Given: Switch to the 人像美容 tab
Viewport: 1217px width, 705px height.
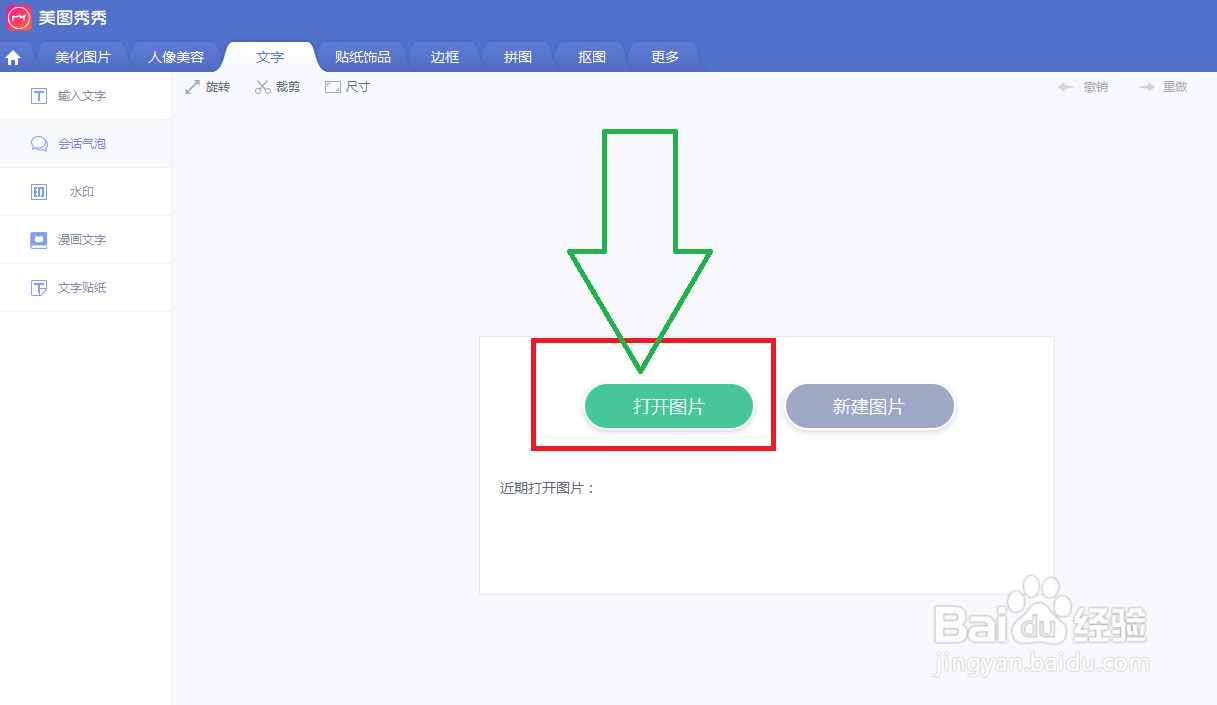Looking at the screenshot, I should coord(176,57).
